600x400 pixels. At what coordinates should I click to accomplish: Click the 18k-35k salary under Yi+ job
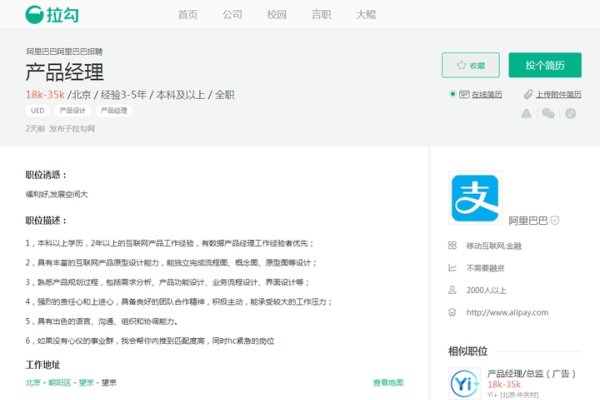[504, 384]
